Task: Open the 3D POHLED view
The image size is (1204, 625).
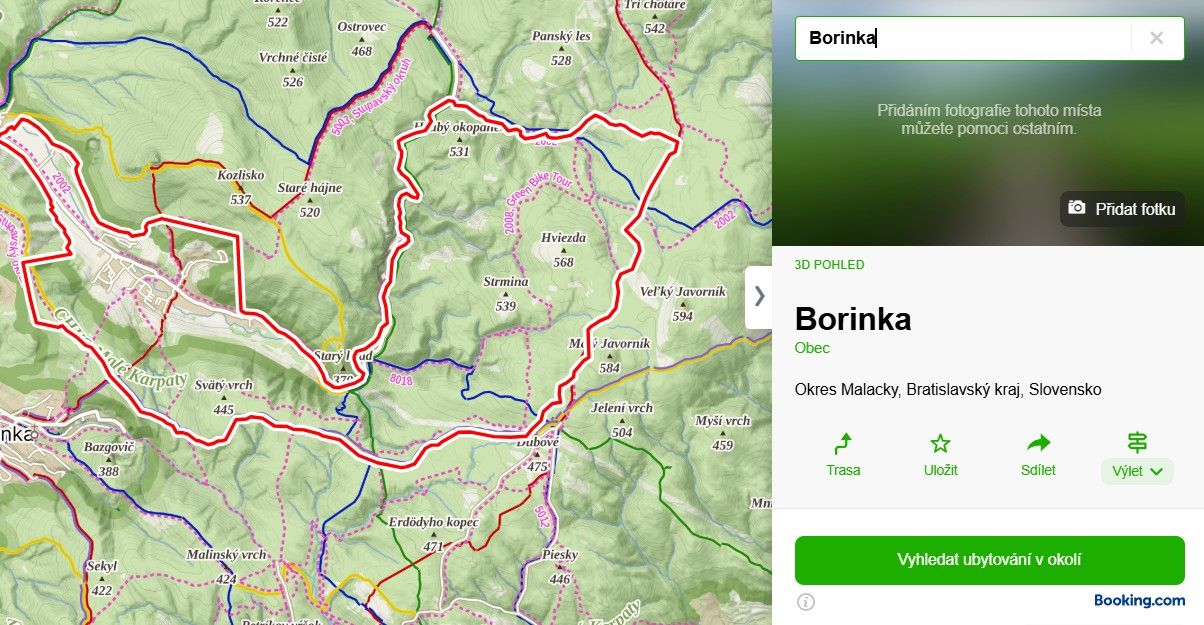Action: pyautogui.click(x=829, y=265)
